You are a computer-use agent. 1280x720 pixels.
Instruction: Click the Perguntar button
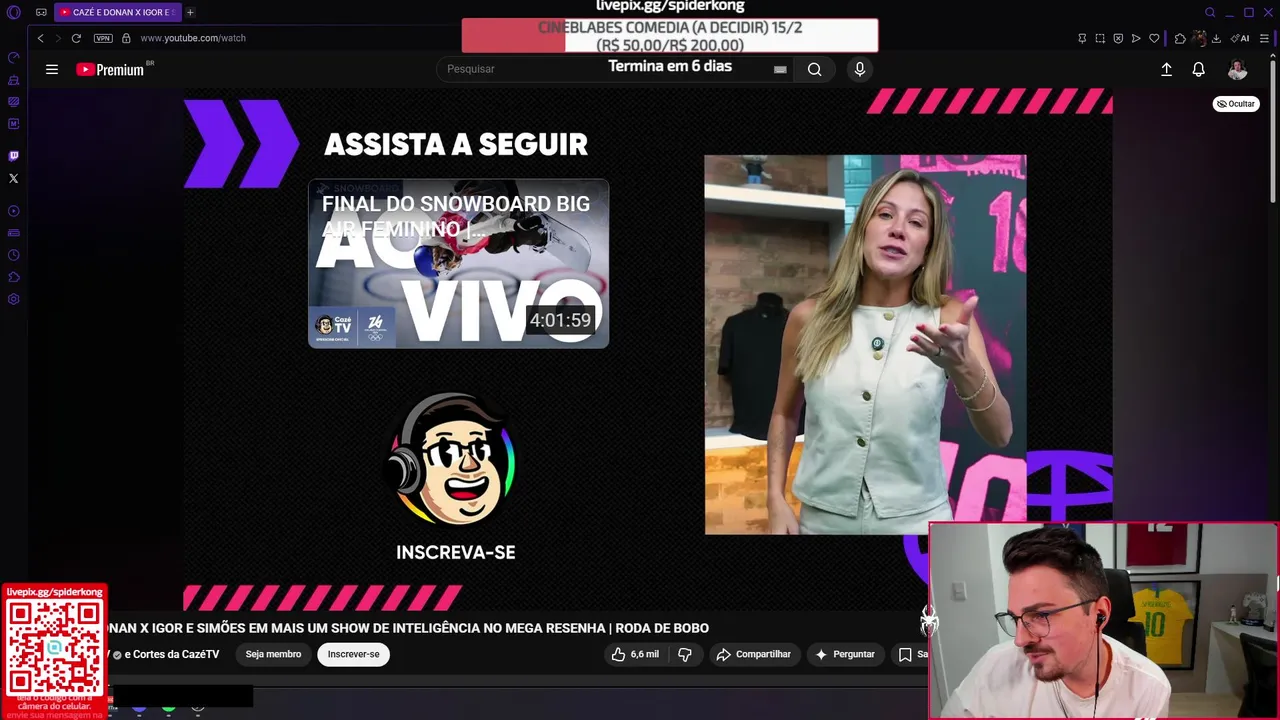point(845,654)
